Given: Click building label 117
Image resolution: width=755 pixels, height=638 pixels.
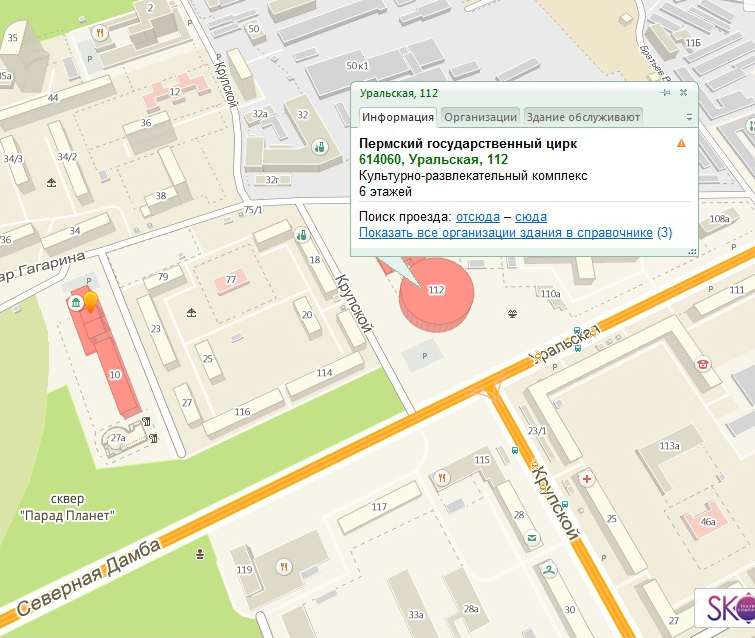Looking at the screenshot, I should [x=379, y=507].
